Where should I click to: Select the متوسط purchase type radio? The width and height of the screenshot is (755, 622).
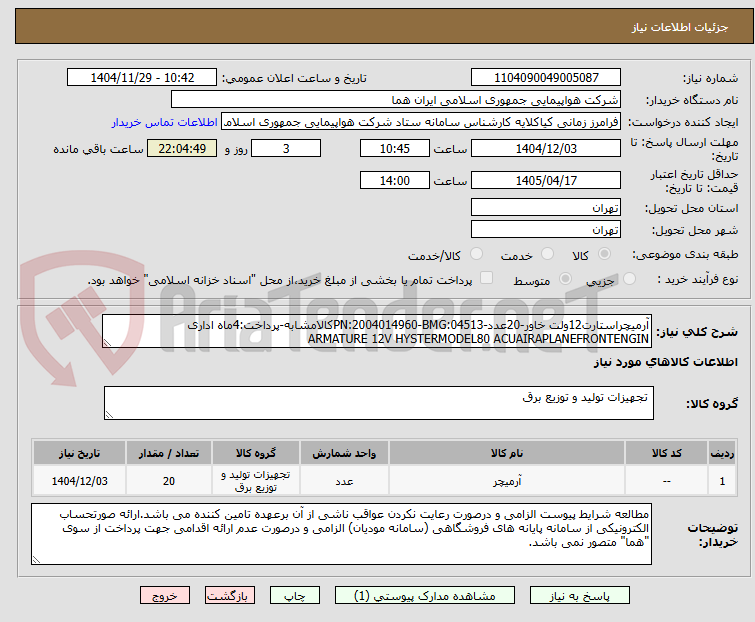565,279
